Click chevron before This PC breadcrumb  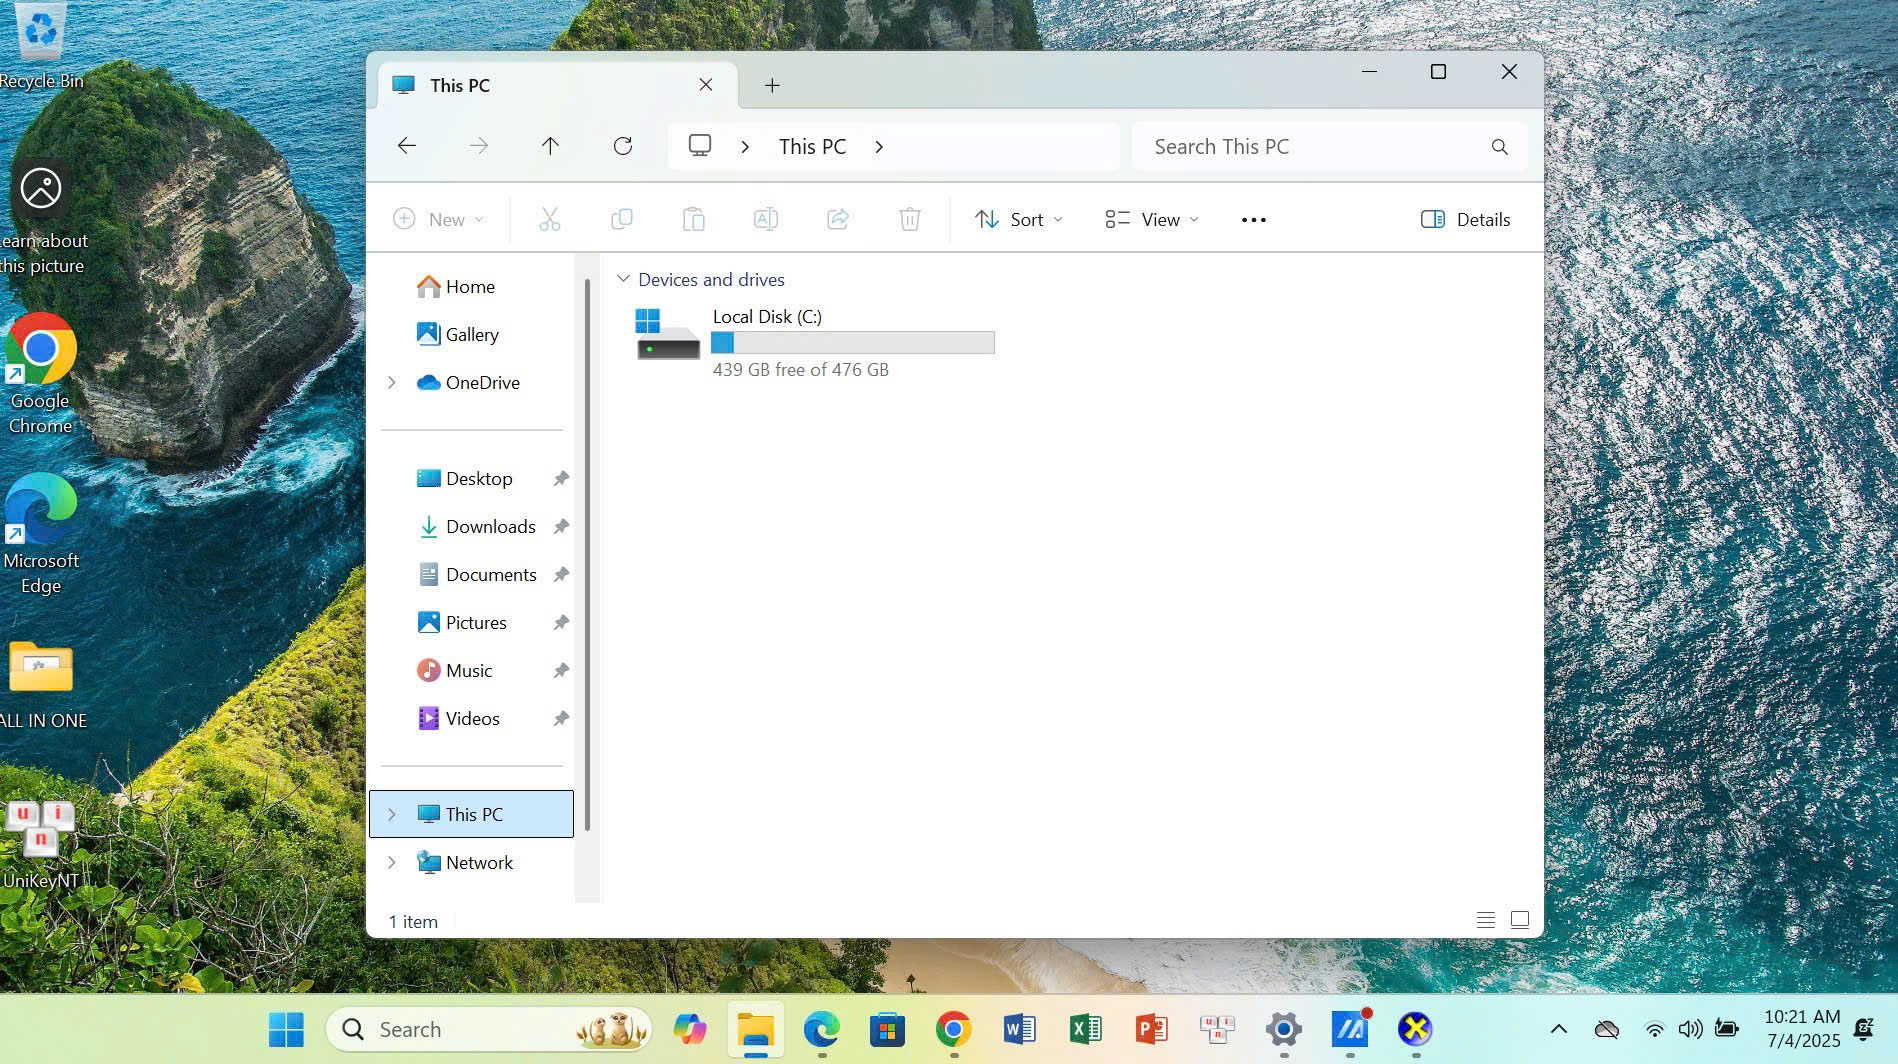tap(745, 146)
